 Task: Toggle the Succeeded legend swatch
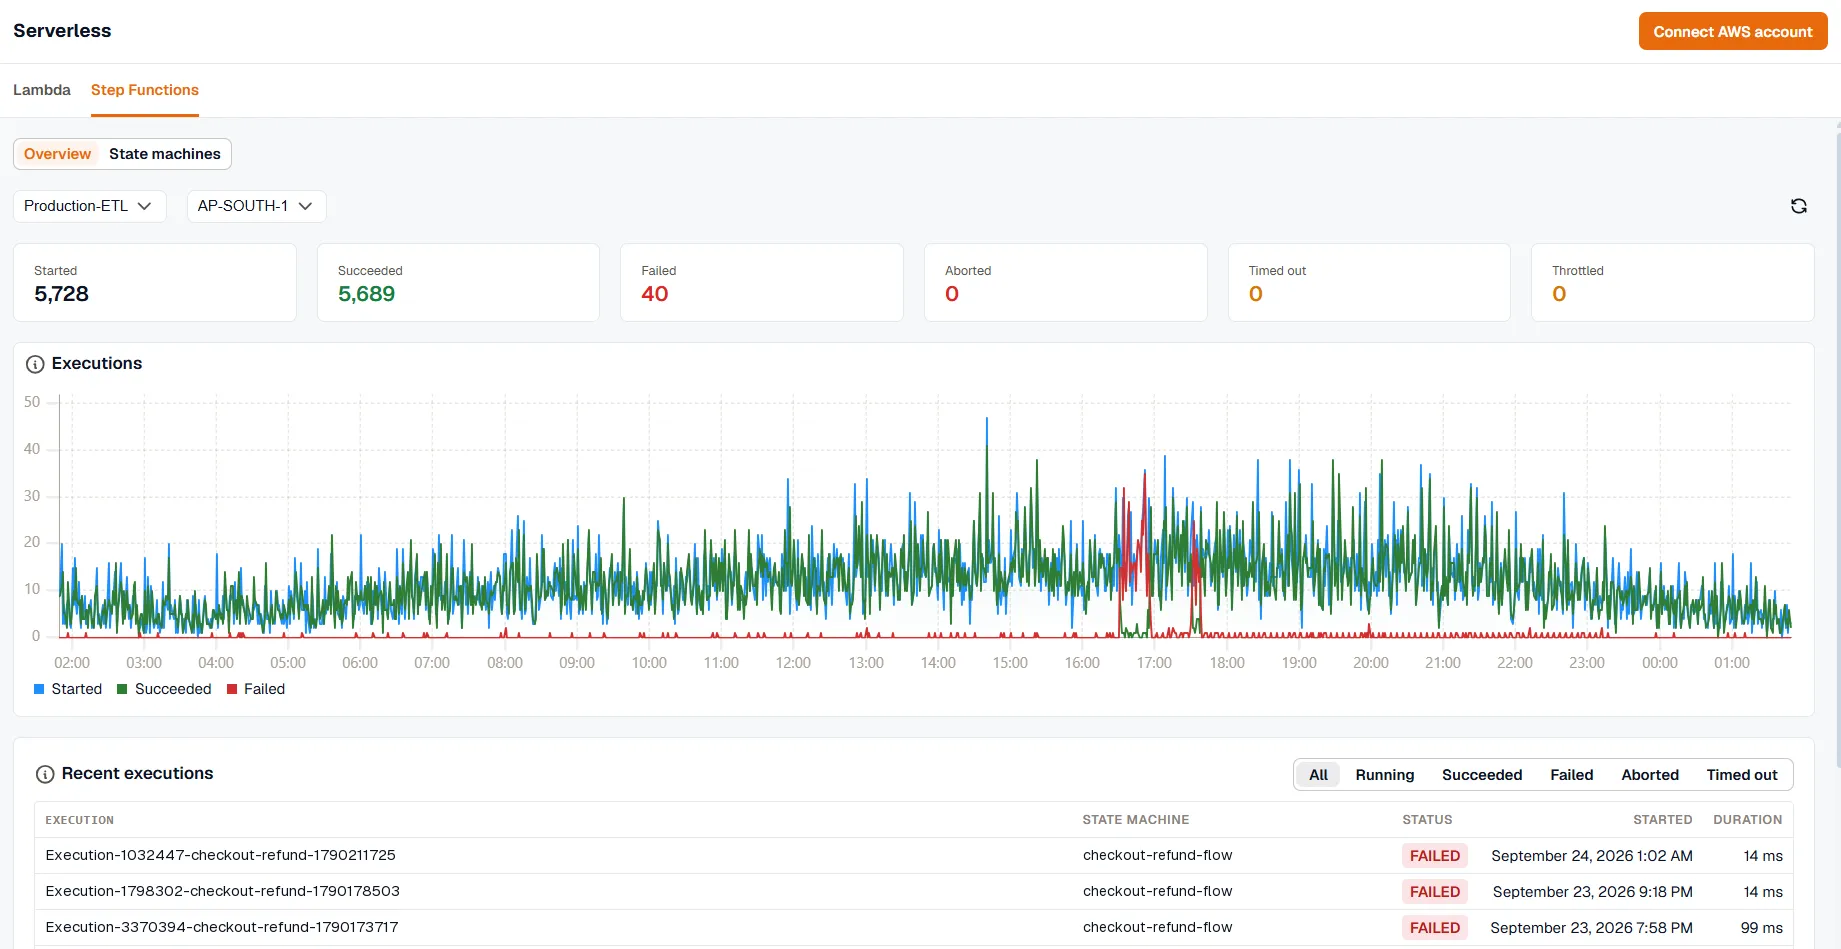122,689
